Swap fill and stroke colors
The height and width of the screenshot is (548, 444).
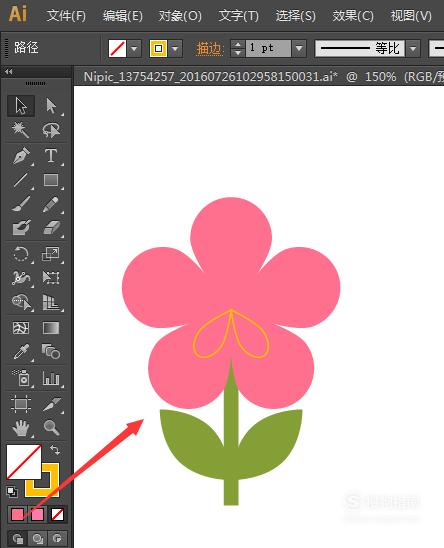(55, 449)
